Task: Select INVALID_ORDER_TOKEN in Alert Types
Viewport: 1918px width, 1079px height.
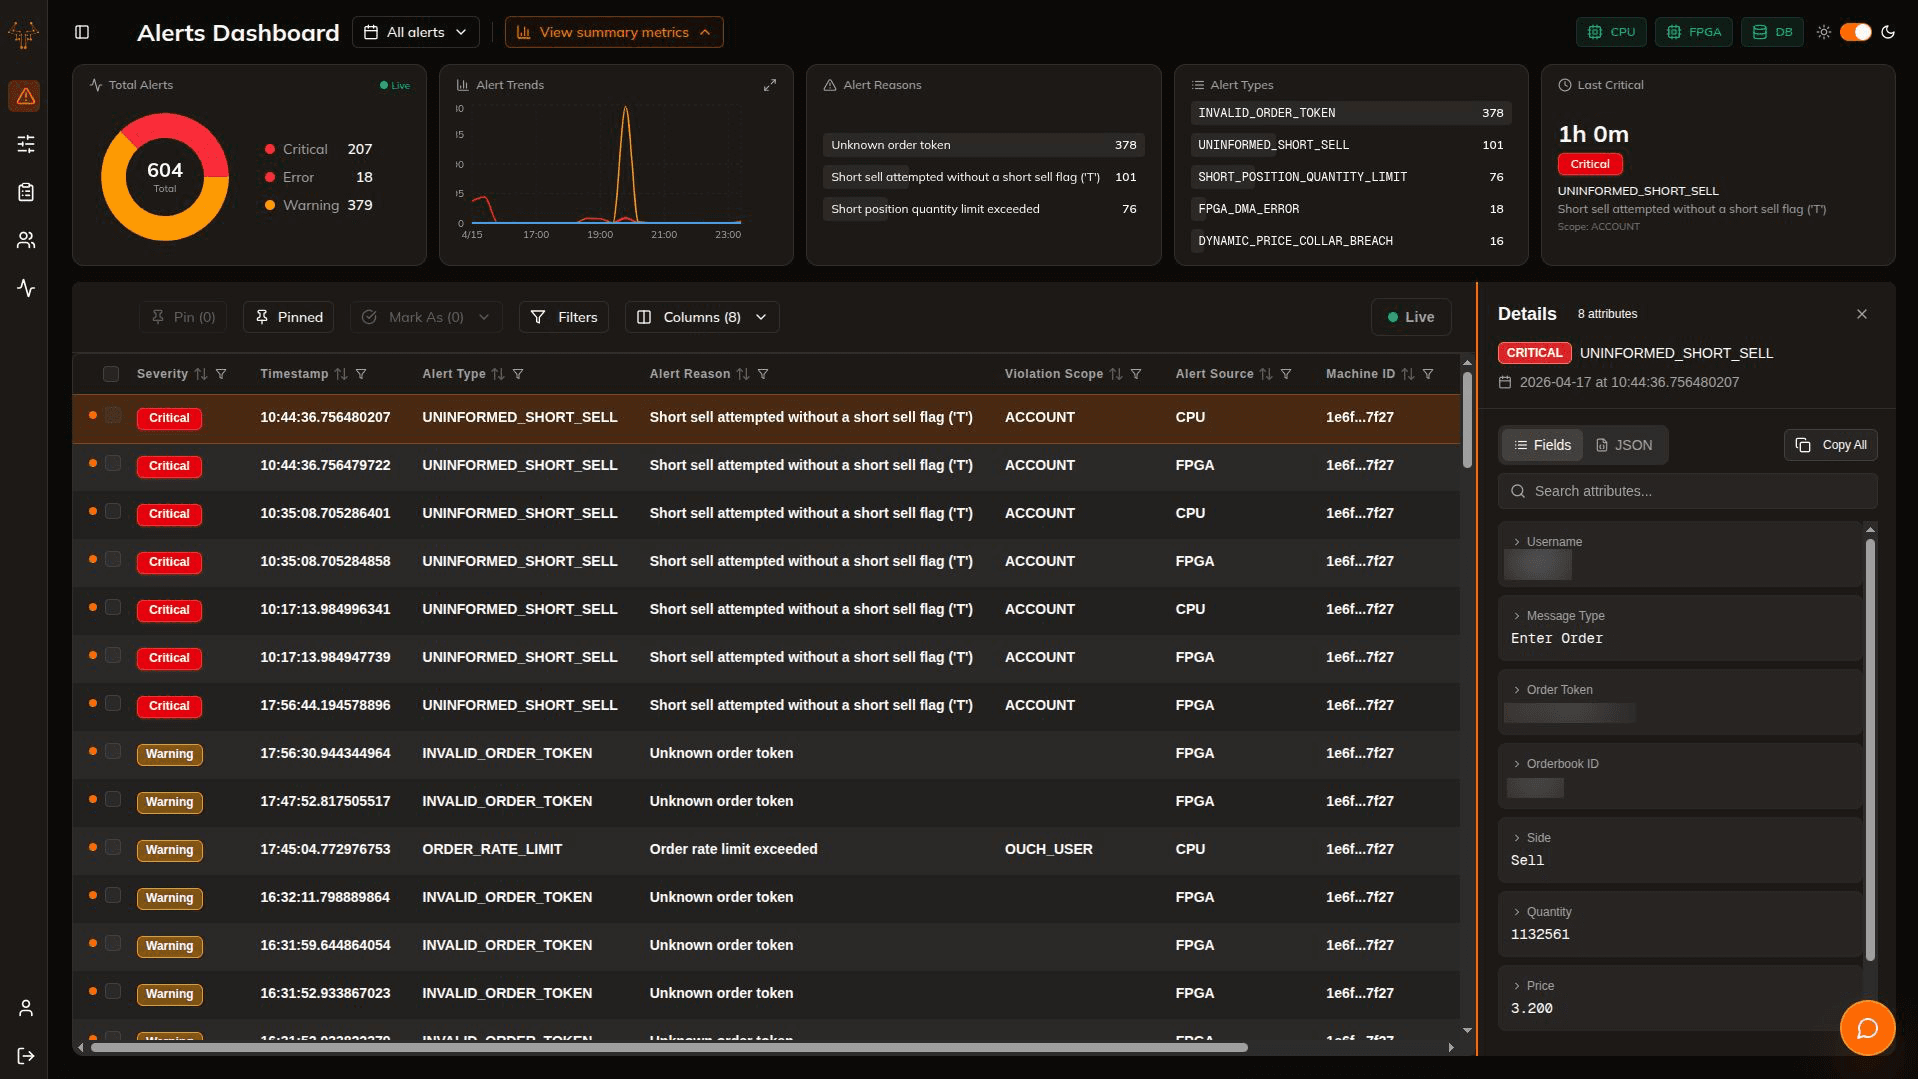Action: pyautogui.click(x=1350, y=113)
